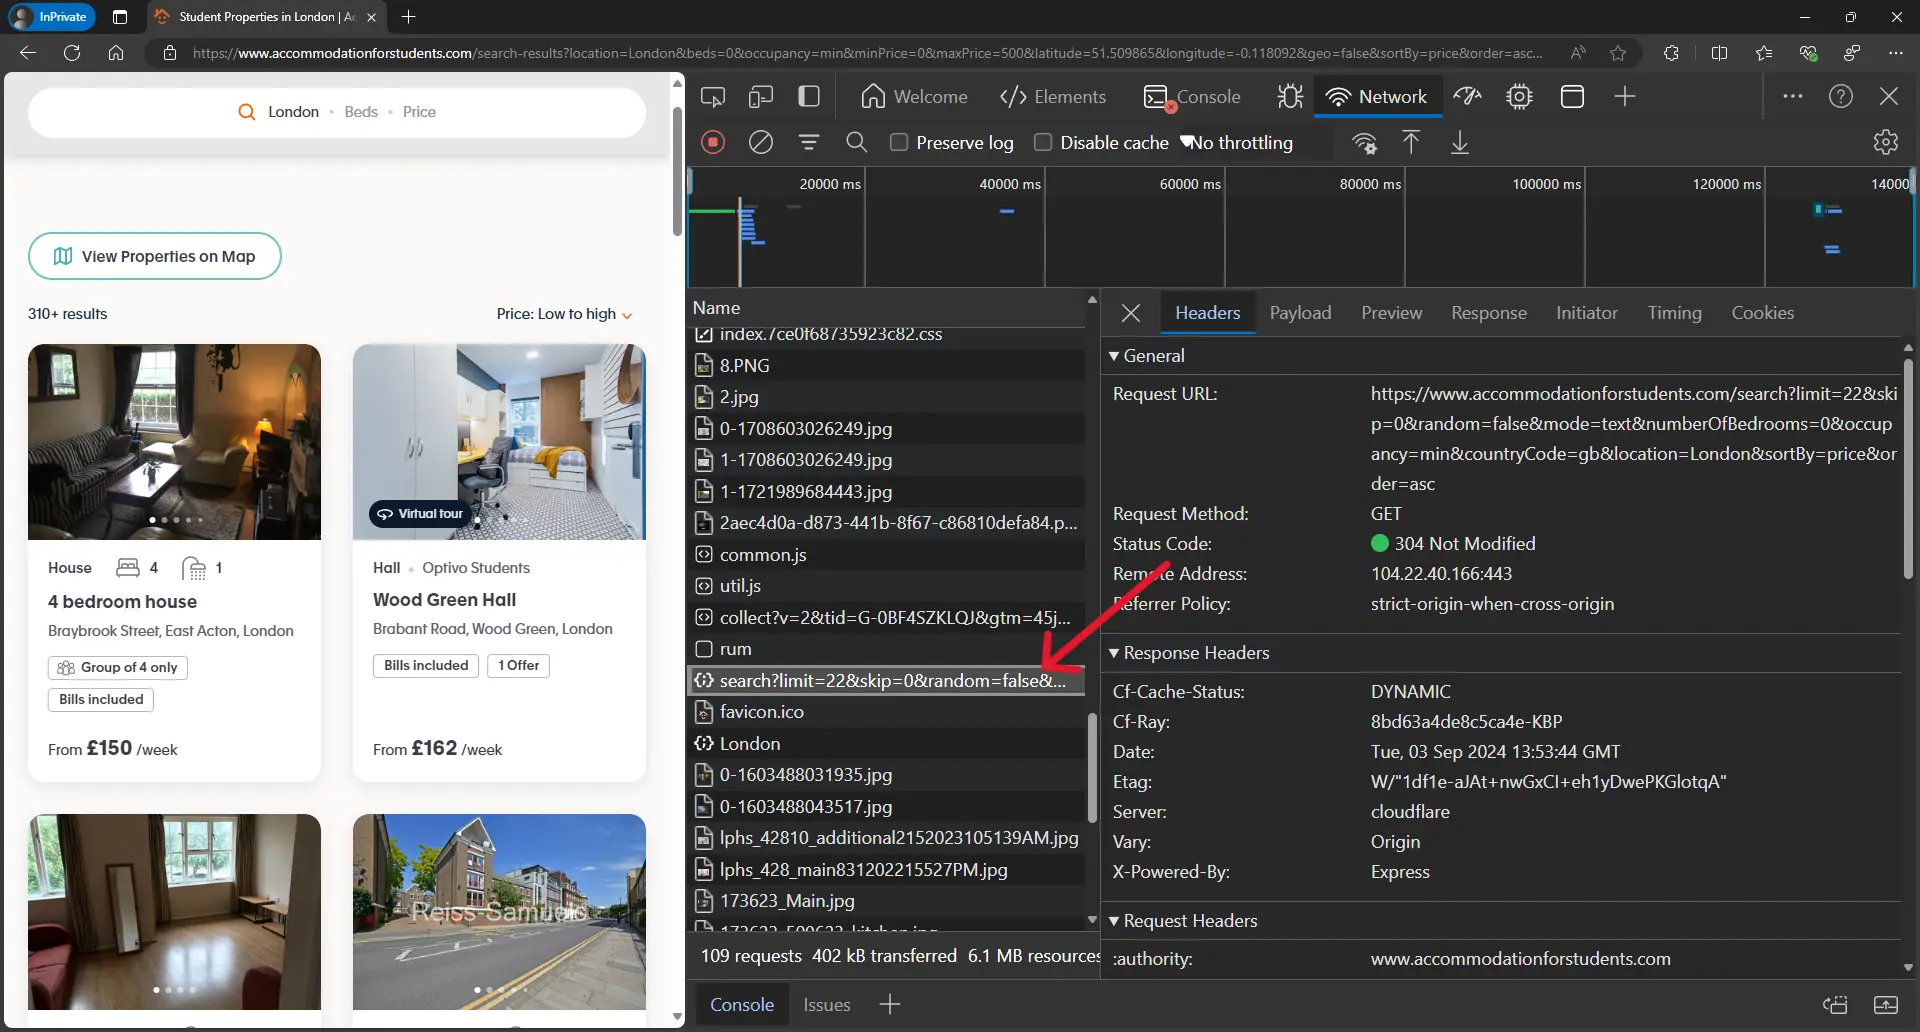
Task: Enable the Preserve log checkbox
Action: [x=899, y=142]
